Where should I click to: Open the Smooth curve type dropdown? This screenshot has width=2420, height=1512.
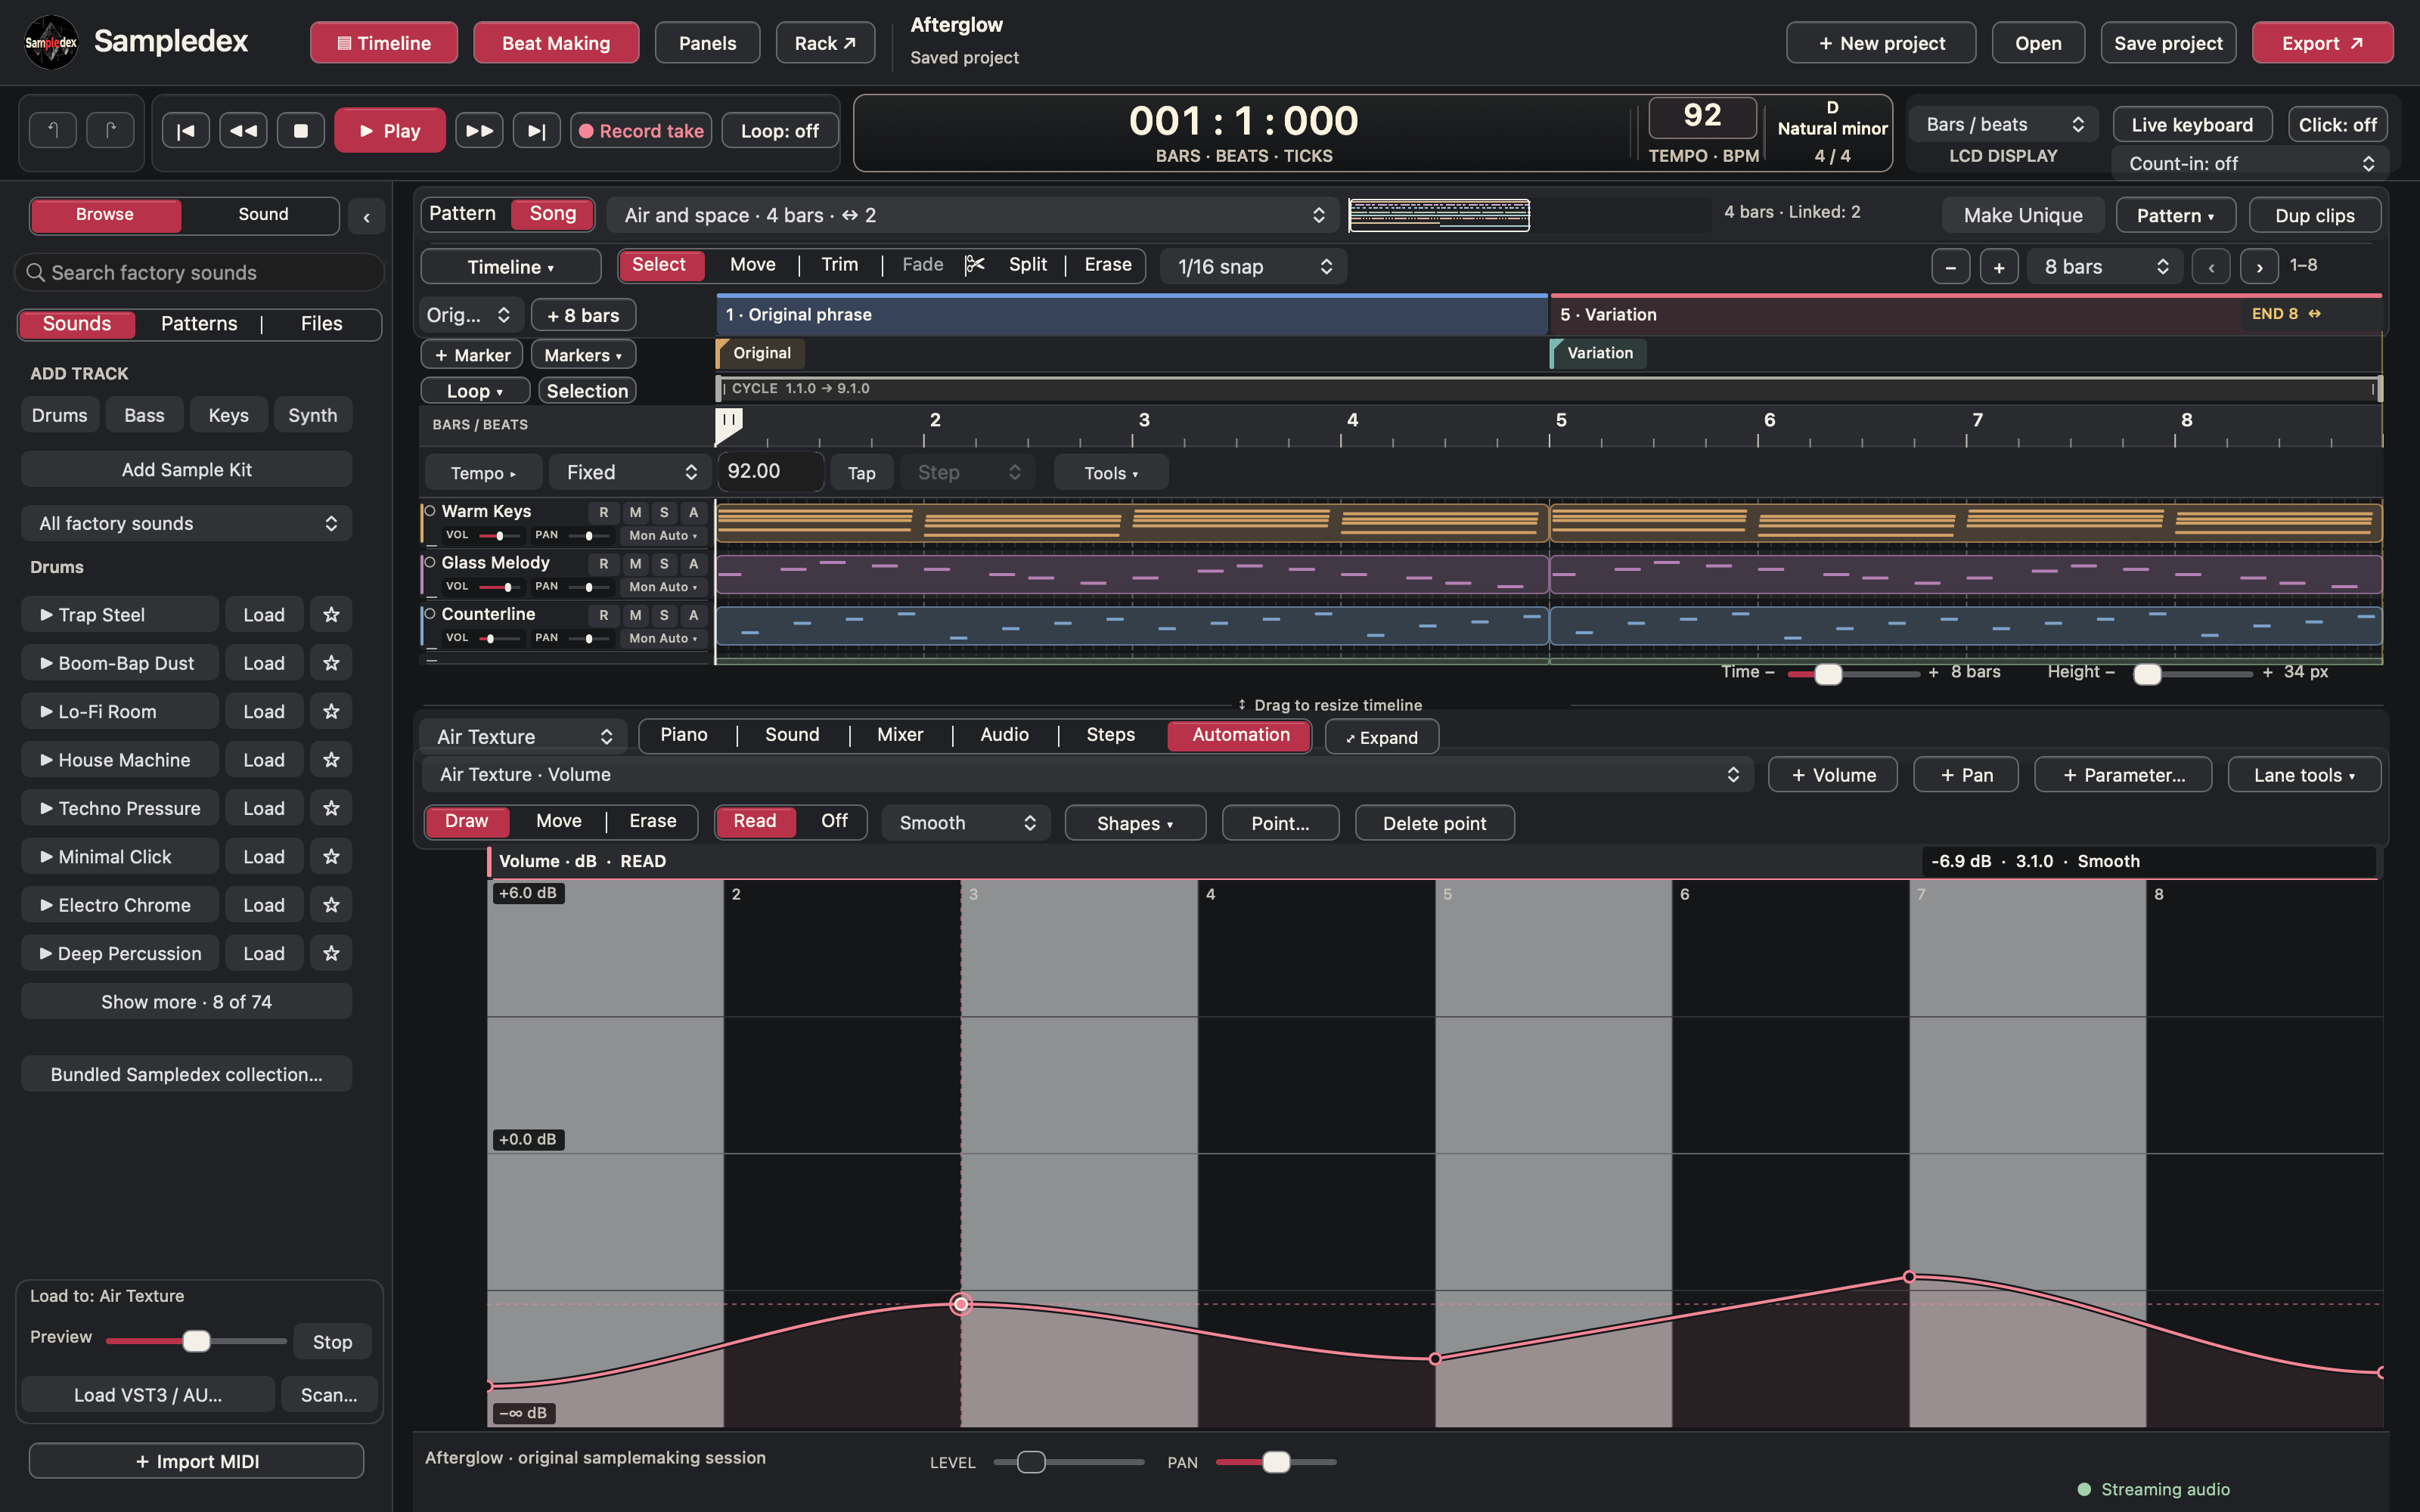click(966, 823)
